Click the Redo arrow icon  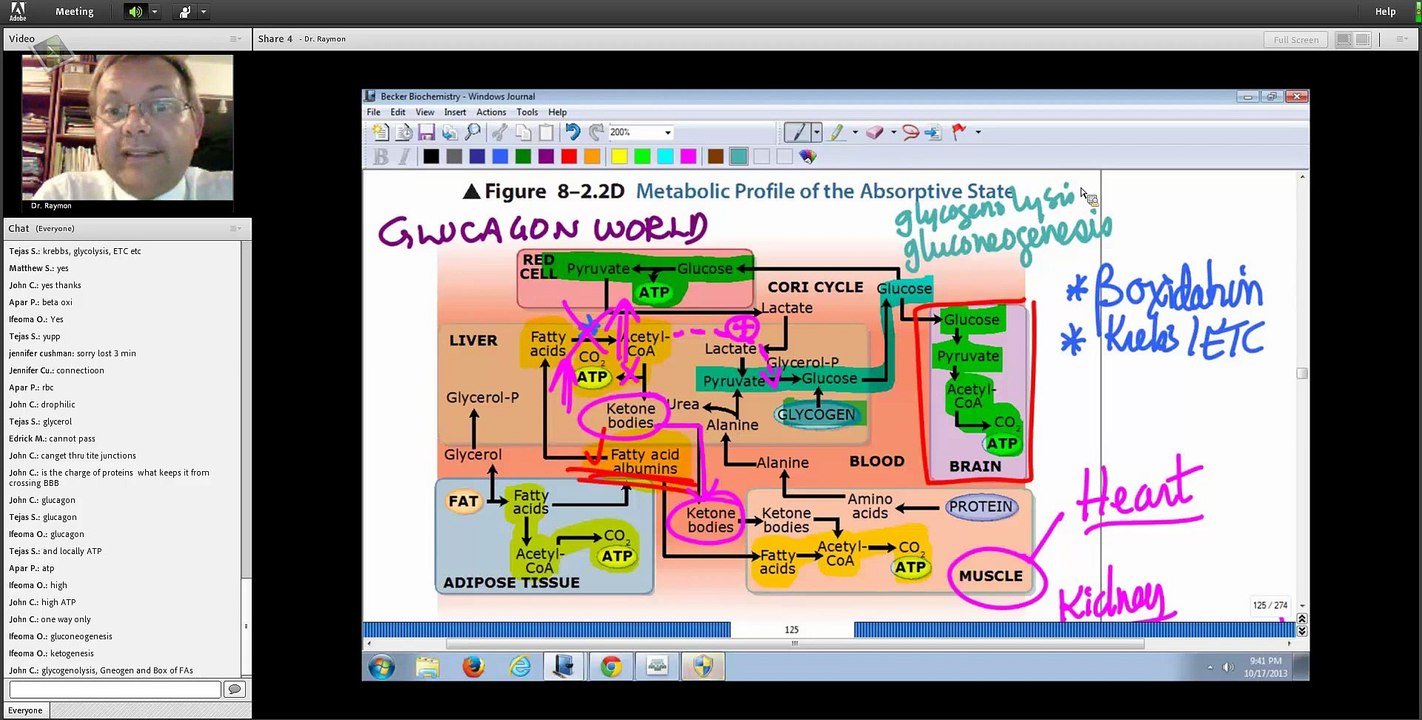[x=596, y=132]
